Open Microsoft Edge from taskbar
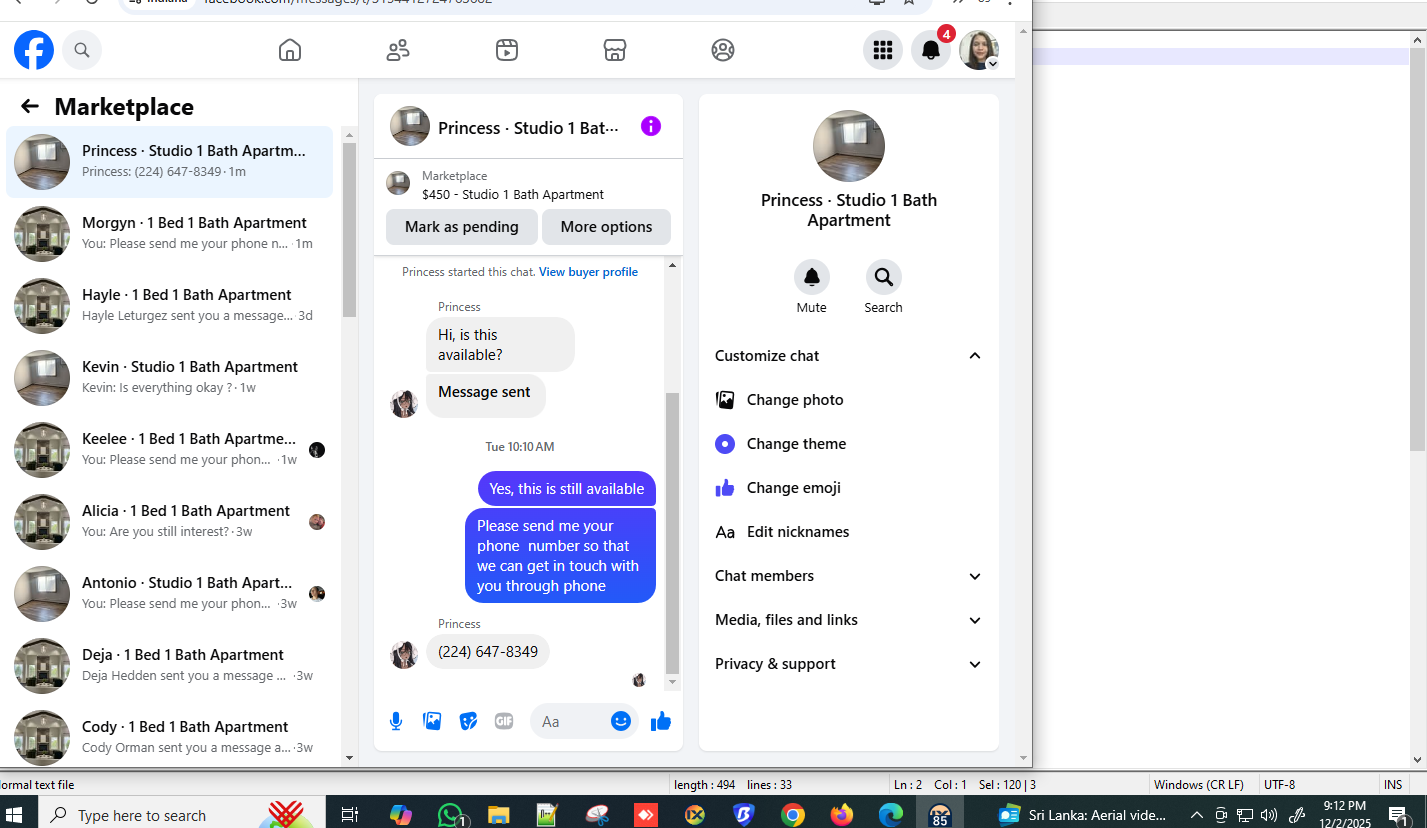Viewport: 1427px width, 828px height. [x=890, y=814]
